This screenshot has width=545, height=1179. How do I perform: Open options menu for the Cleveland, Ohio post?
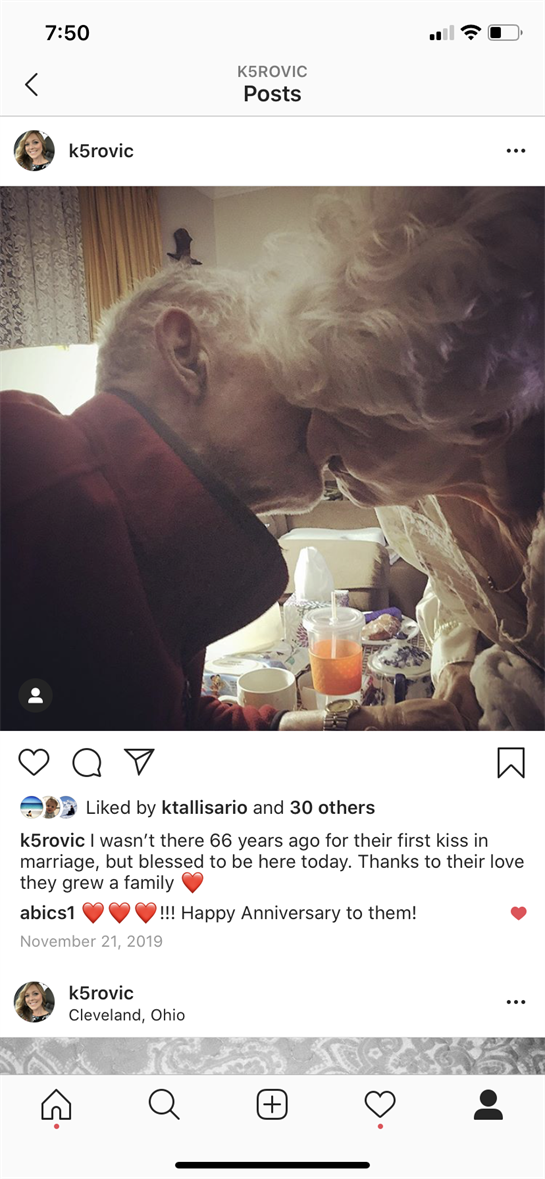(x=516, y=1002)
